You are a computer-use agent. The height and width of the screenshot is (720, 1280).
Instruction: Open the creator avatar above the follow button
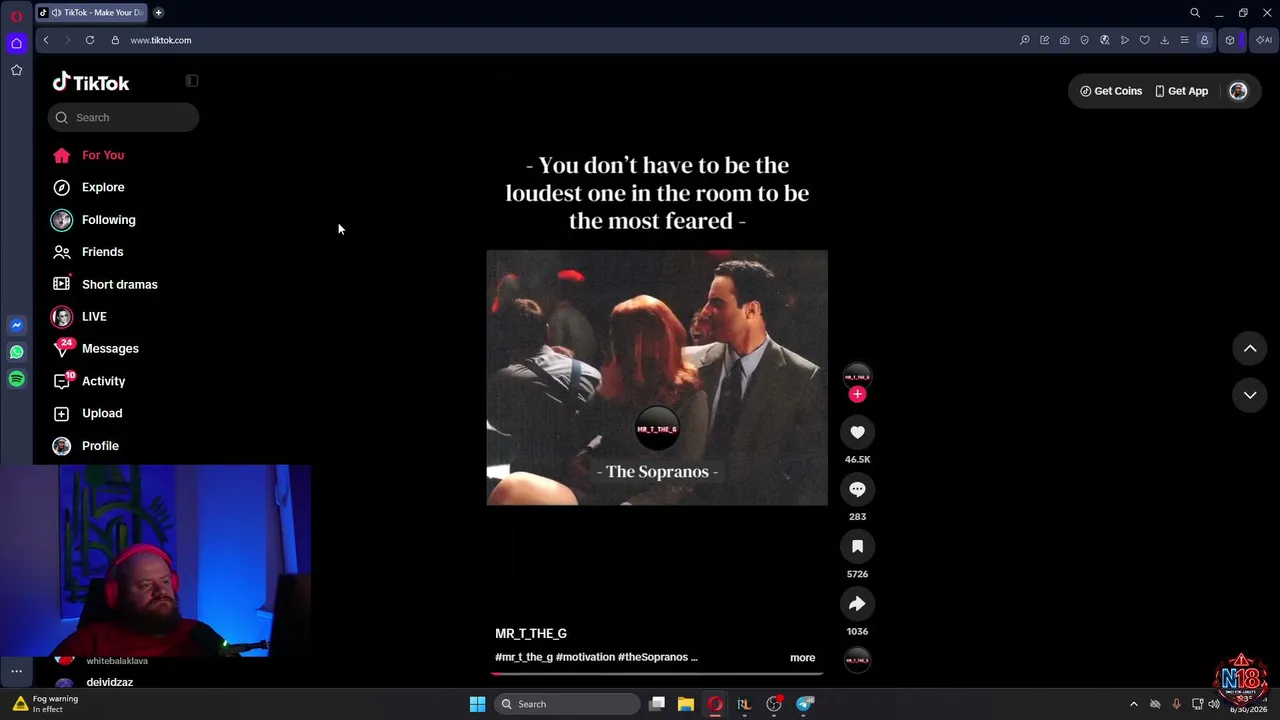coord(857,376)
